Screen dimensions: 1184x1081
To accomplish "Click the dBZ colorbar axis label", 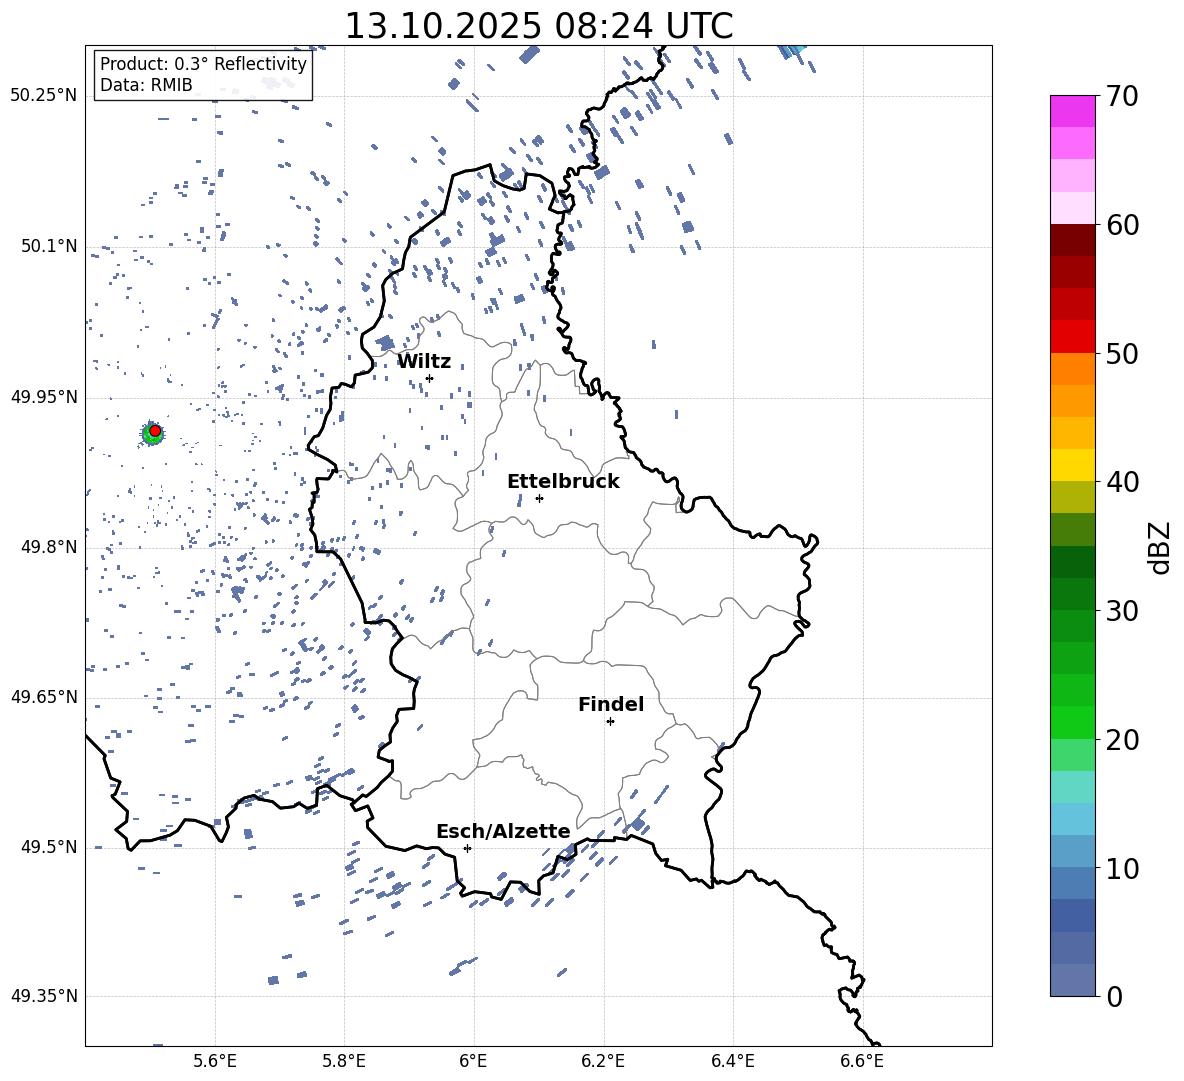I will coord(1159,547).
